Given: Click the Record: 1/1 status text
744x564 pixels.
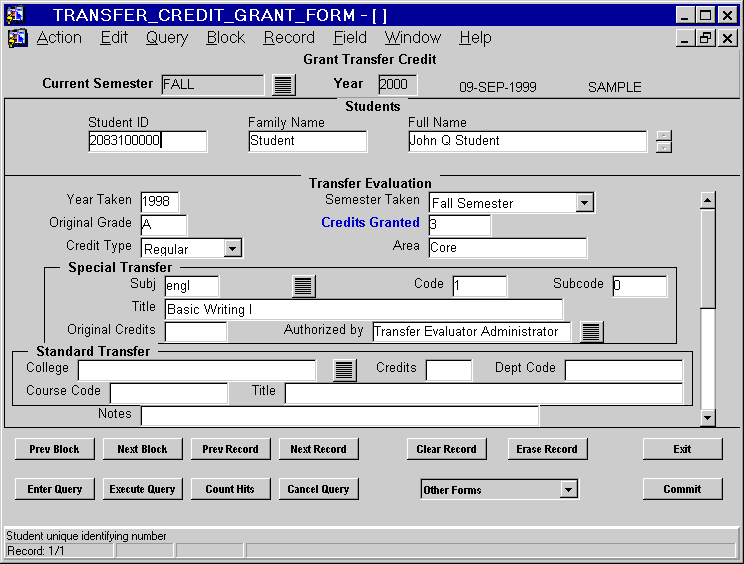Looking at the screenshot, I should 36,551.
